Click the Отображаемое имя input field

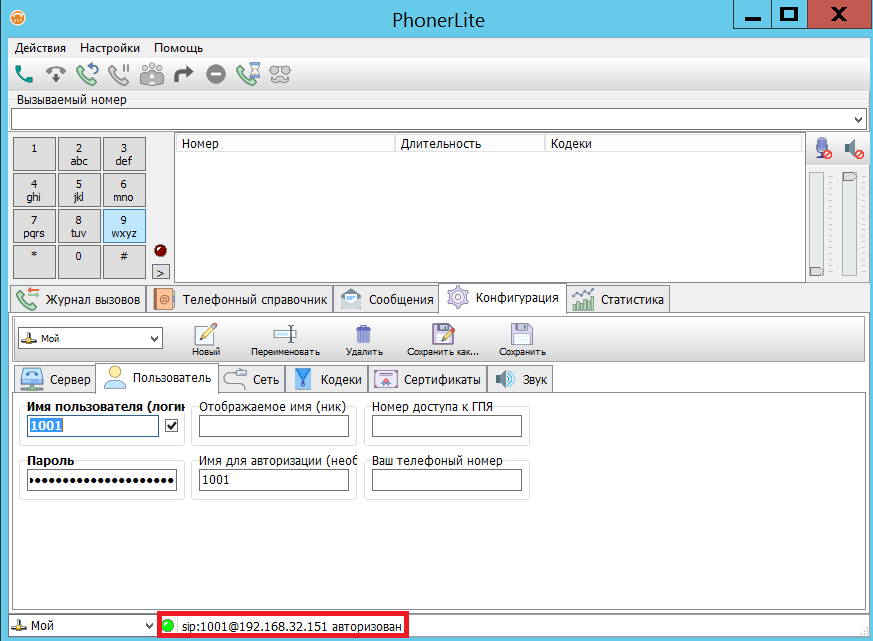click(274, 426)
